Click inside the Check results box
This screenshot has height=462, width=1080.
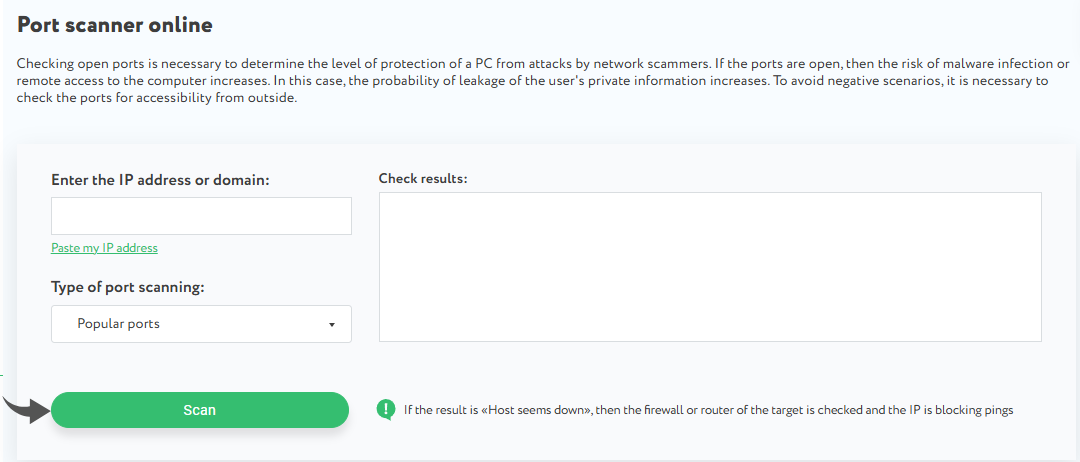pyautogui.click(x=710, y=267)
